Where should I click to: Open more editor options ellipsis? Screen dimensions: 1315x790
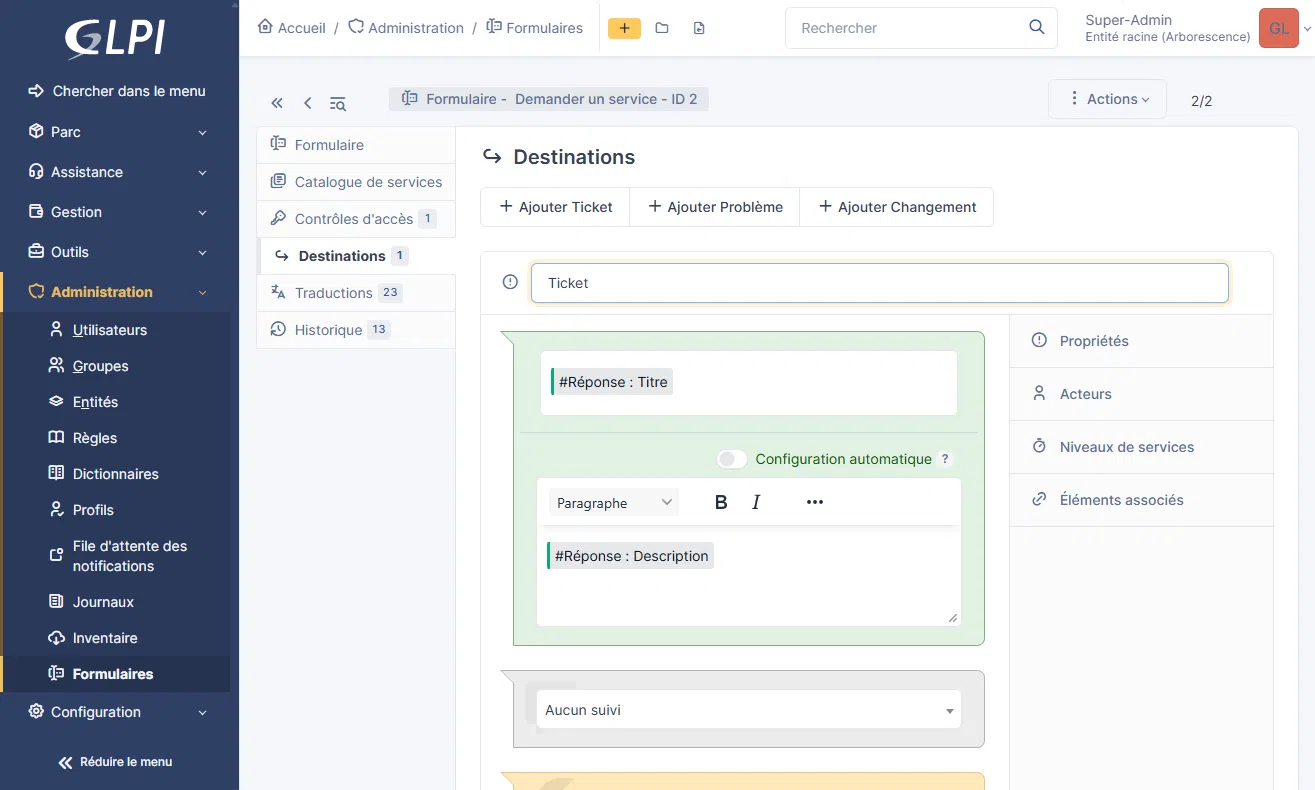(814, 502)
